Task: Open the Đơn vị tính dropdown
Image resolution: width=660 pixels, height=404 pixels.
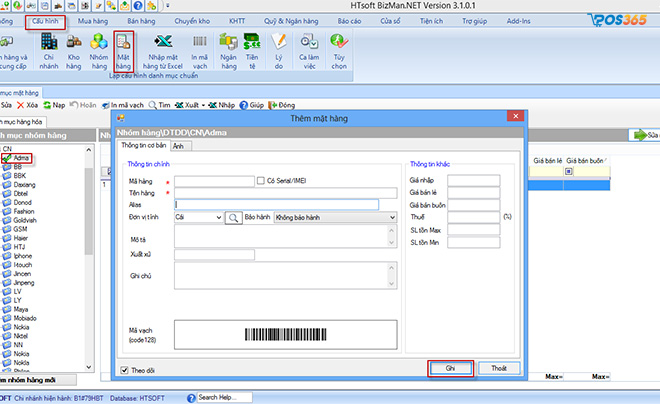Action: [x=217, y=217]
